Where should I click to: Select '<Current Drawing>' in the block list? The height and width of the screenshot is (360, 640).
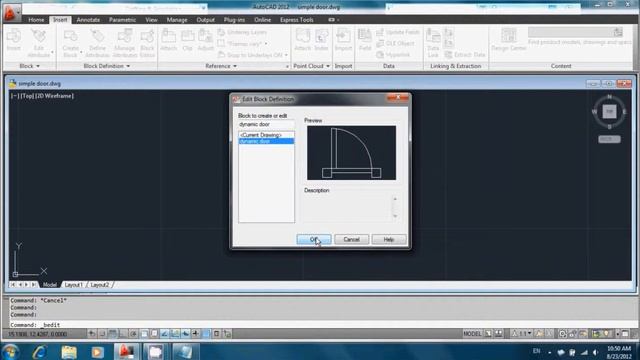tap(266, 135)
